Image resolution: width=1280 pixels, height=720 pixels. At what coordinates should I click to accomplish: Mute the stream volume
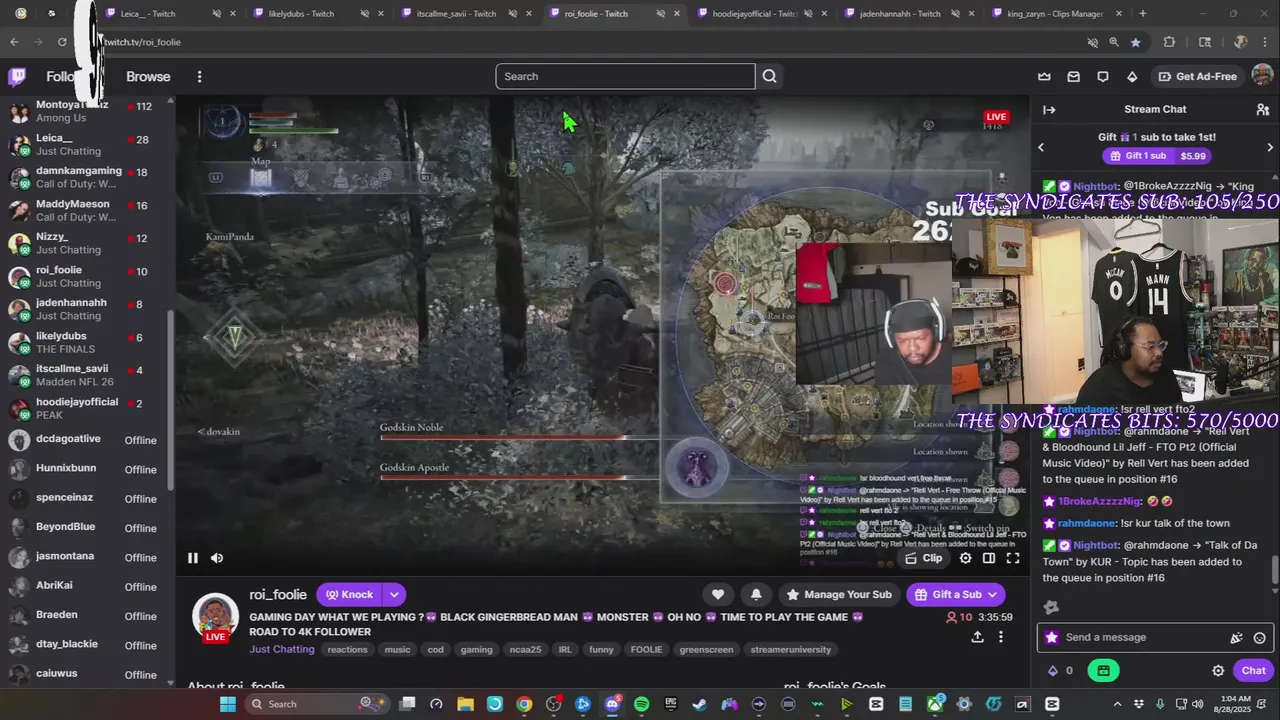click(217, 558)
